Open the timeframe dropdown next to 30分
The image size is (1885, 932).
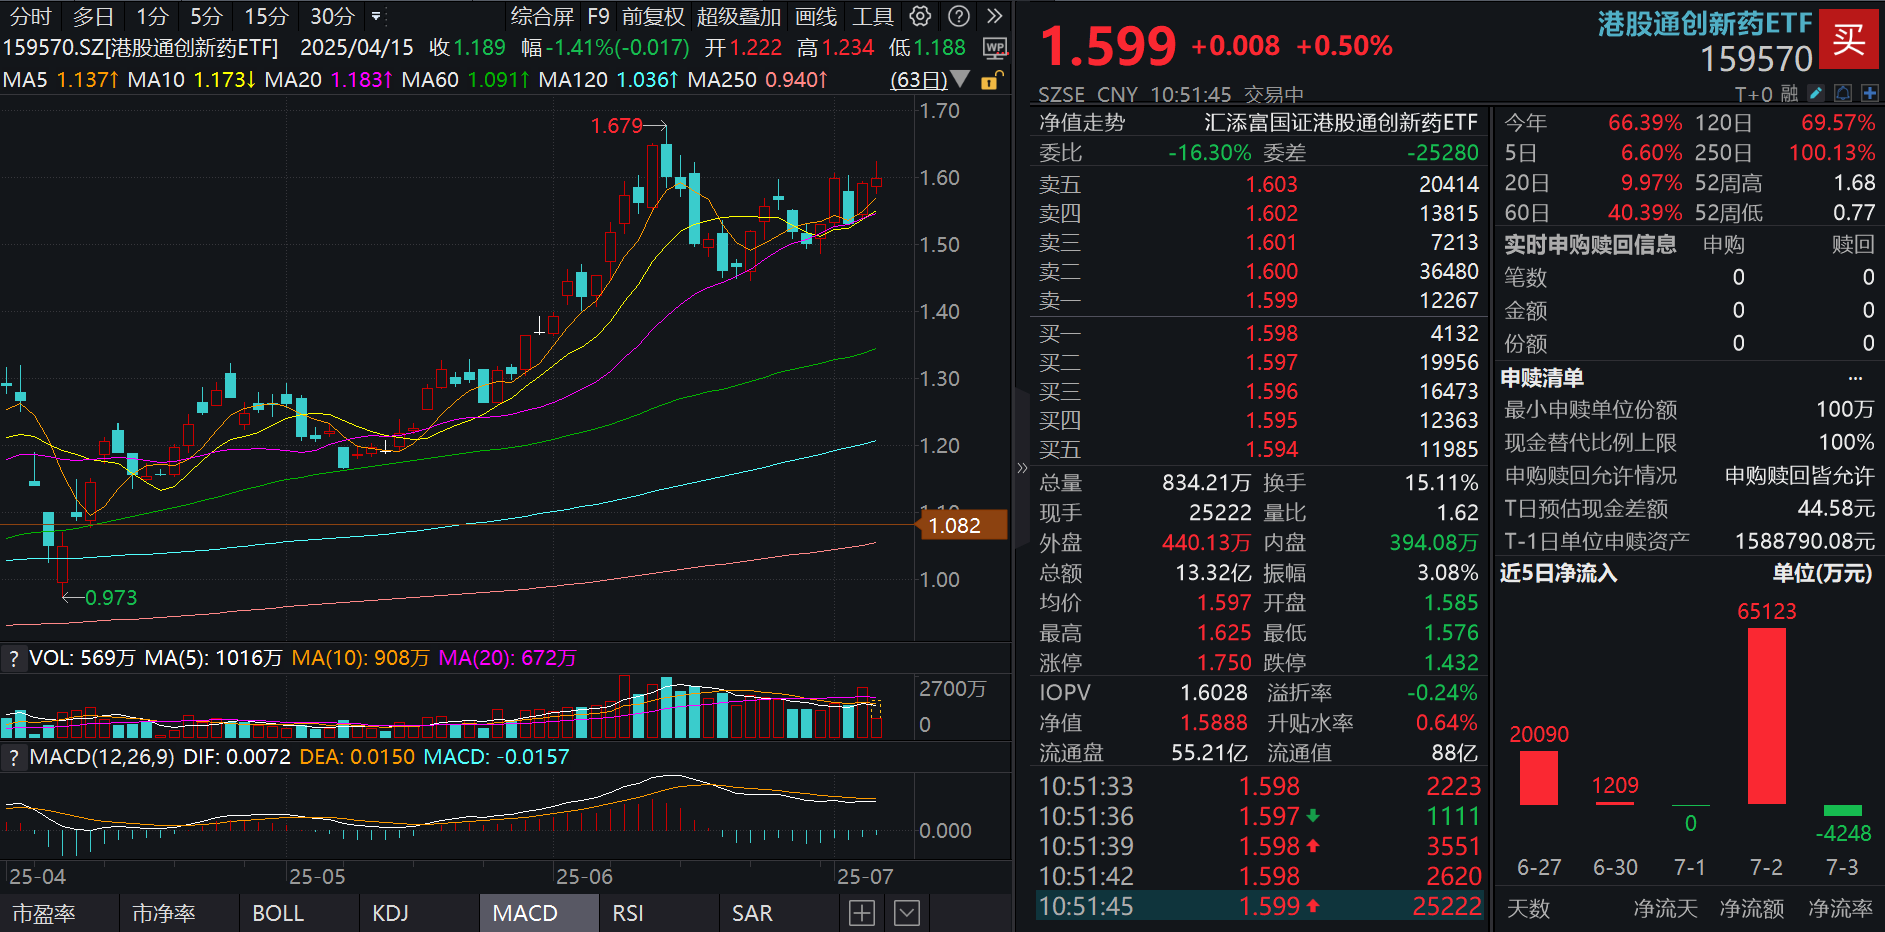point(374,16)
